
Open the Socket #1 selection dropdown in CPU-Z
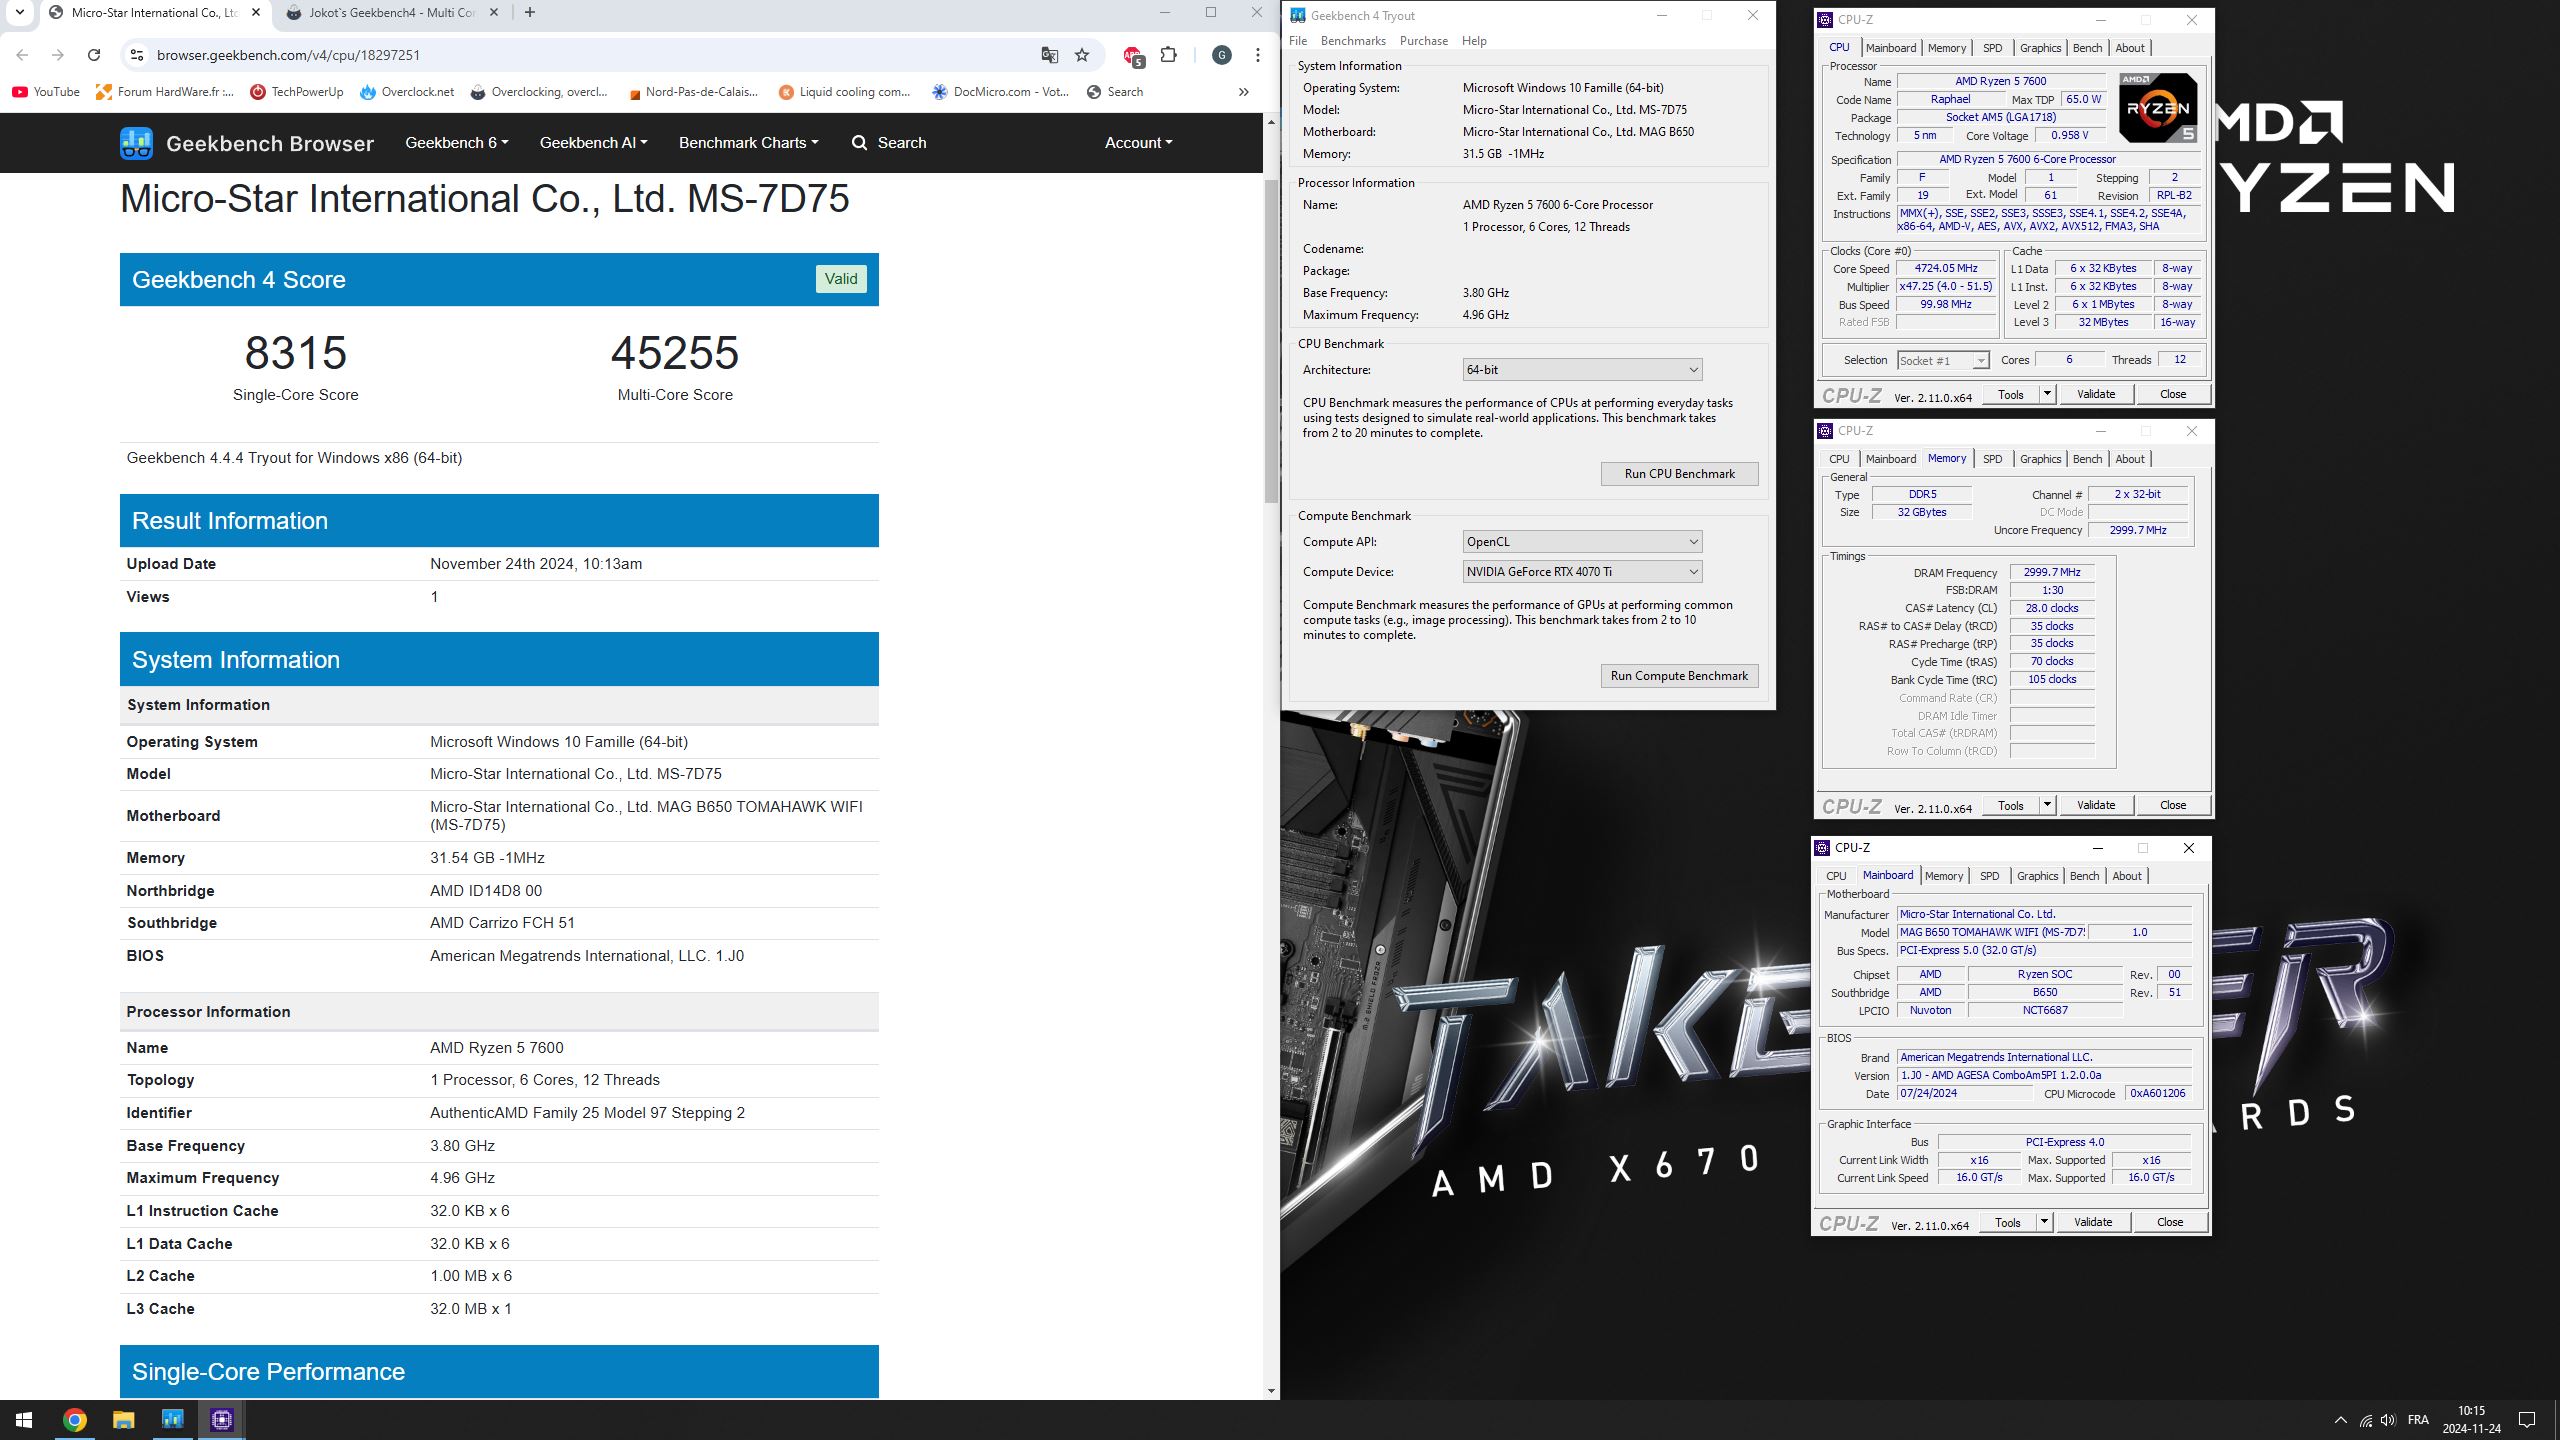1942,360
